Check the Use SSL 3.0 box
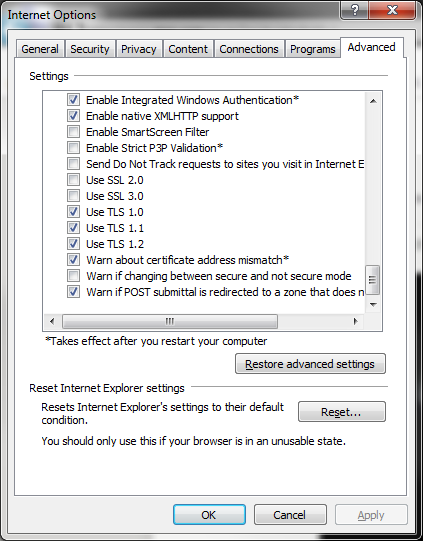The height and width of the screenshot is (541, 423). click(73, 196)
